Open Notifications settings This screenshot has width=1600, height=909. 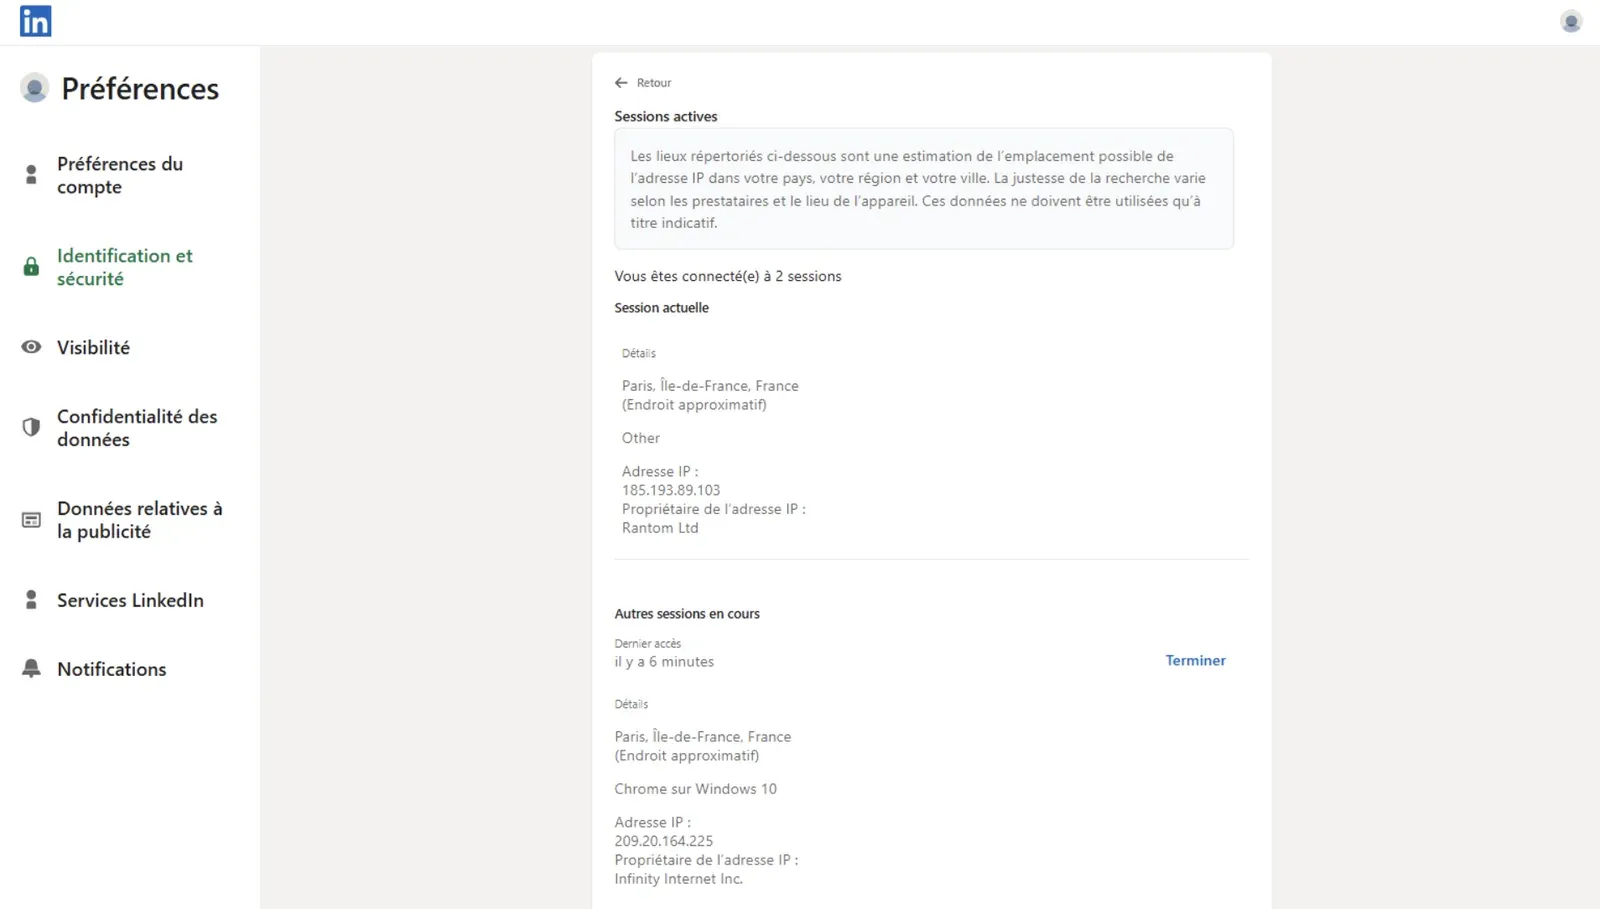(112, 669)
